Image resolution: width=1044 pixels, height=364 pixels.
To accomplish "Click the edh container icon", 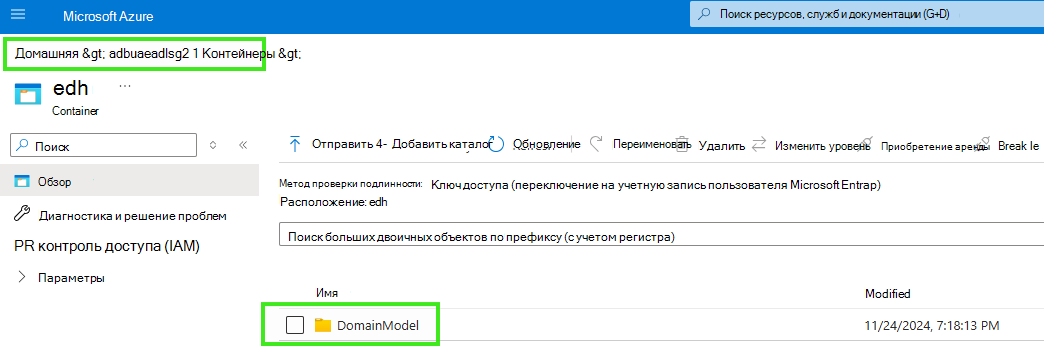I will point(27,94).
